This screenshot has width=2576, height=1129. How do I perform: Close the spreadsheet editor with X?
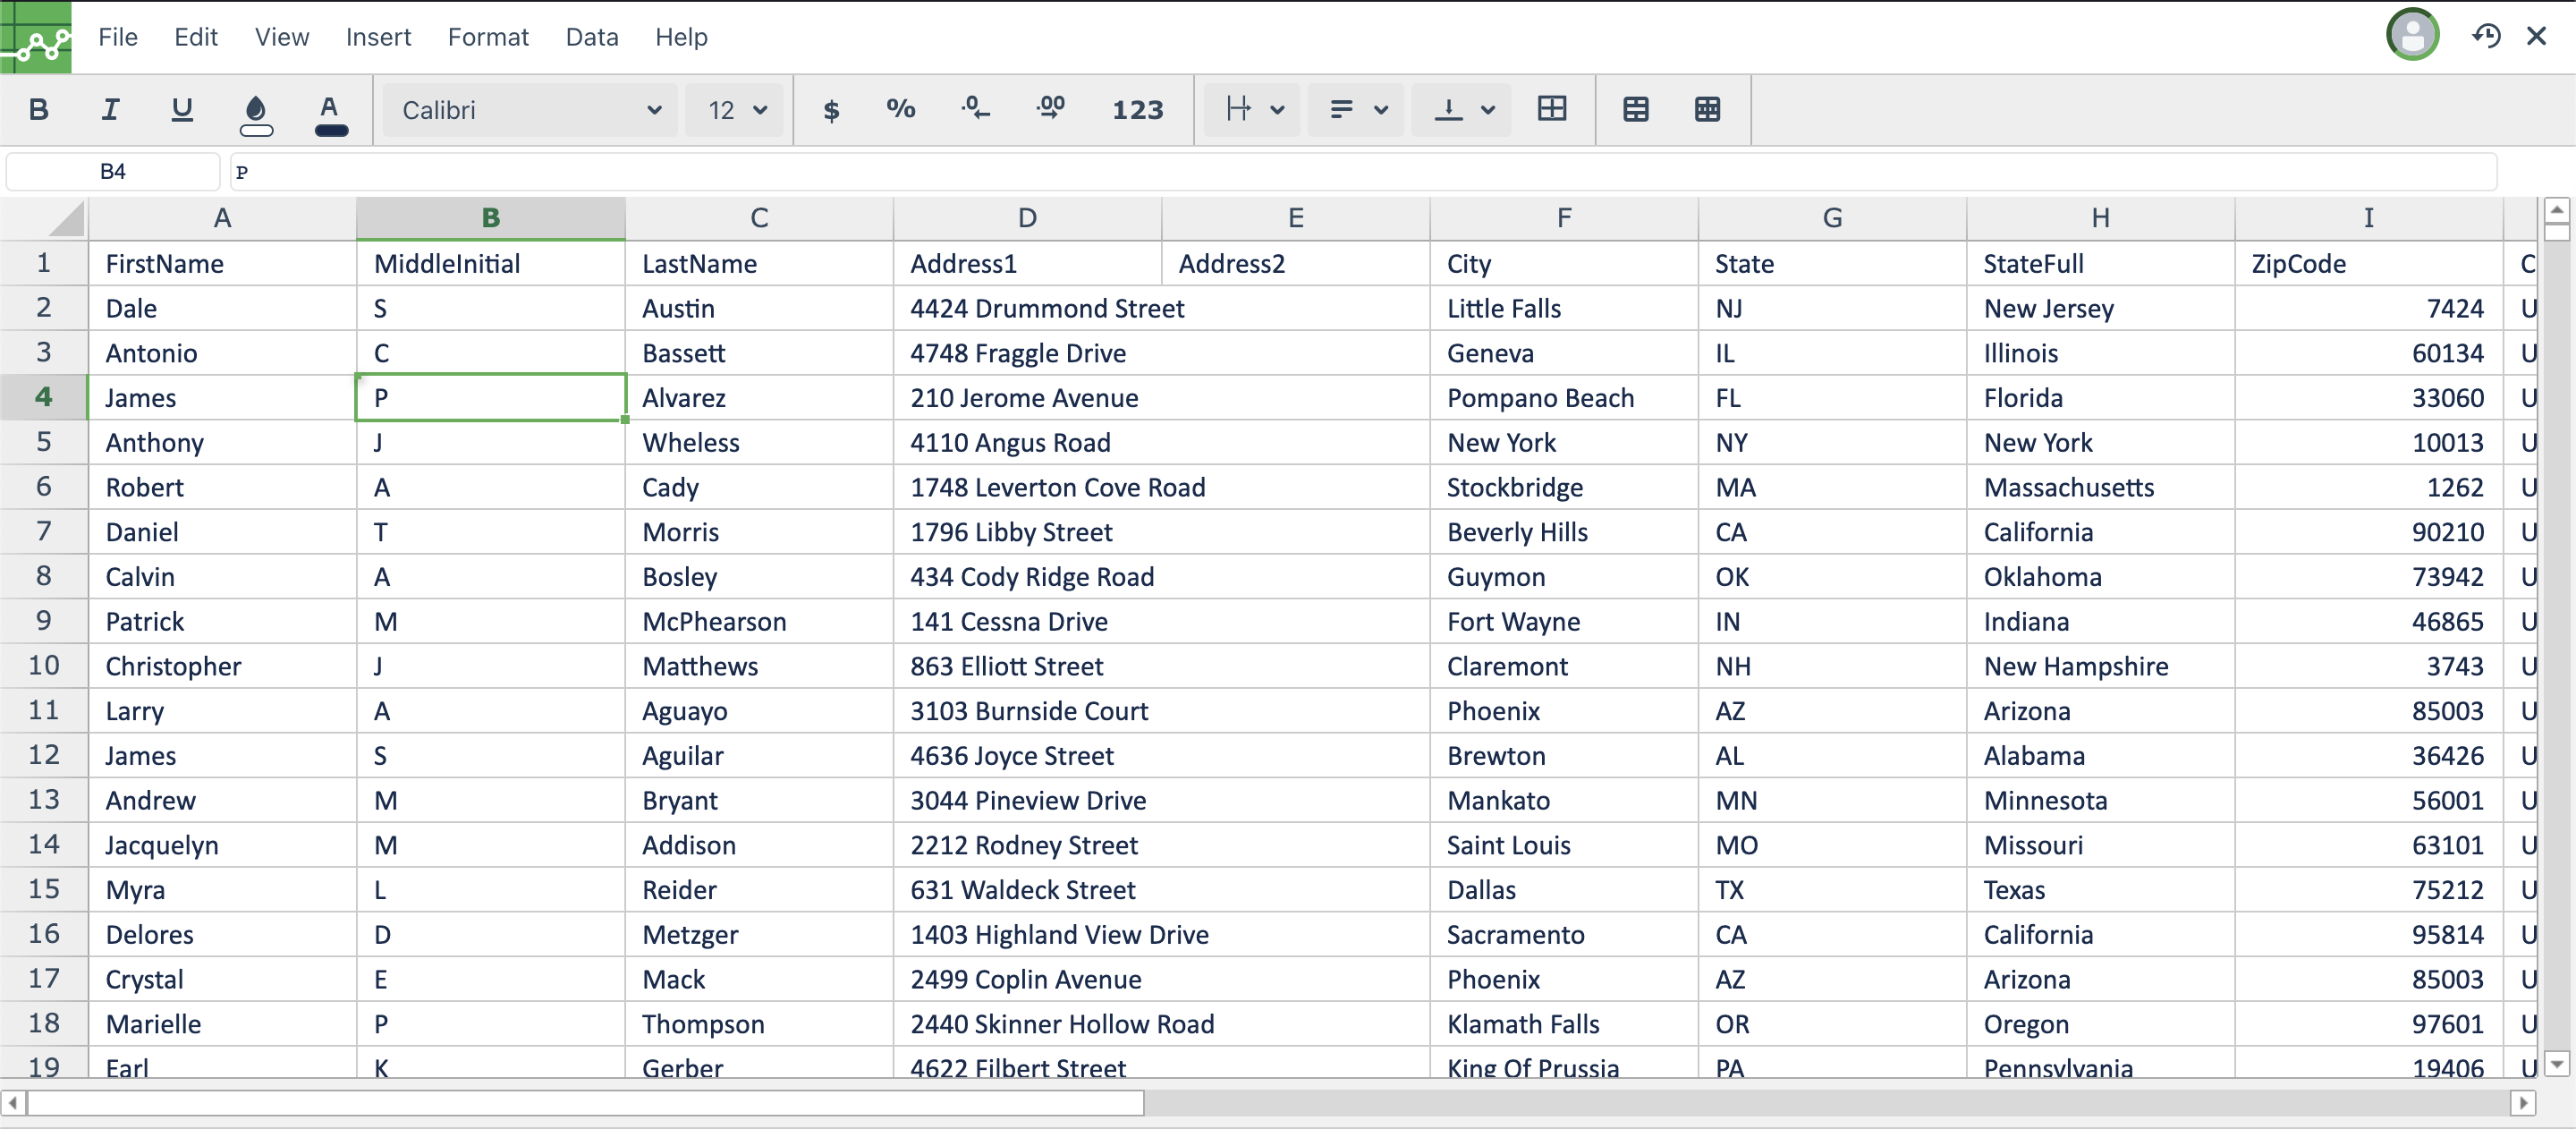pos(2536,37)
